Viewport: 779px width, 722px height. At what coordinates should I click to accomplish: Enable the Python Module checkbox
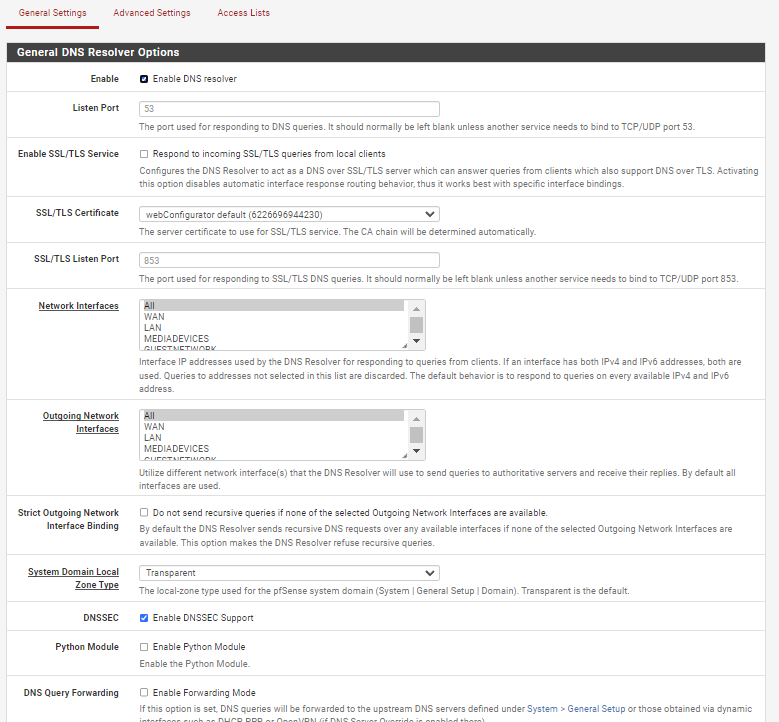144,647
